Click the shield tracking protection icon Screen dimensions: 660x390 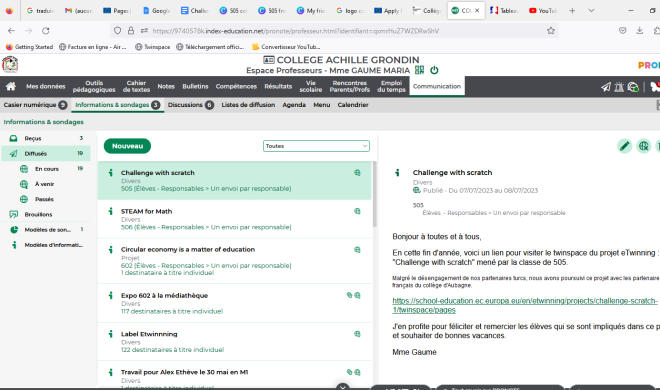117,31
